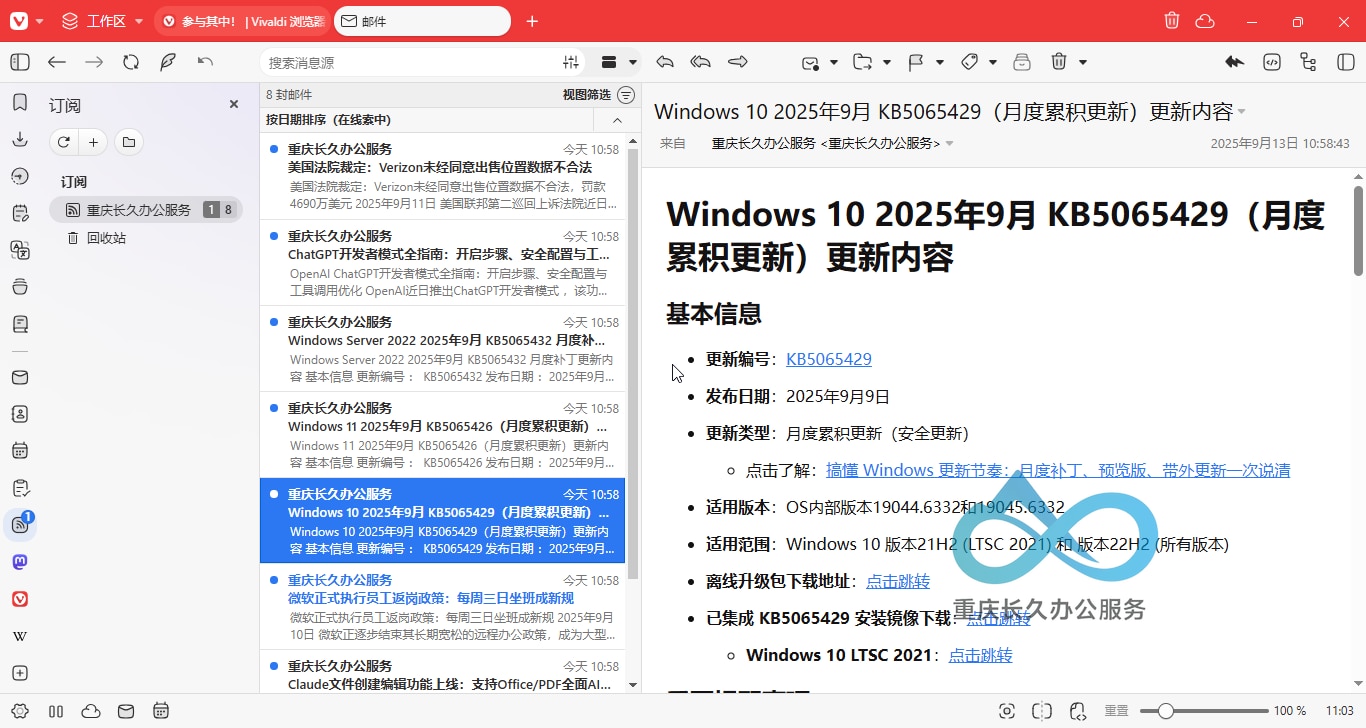This screenshot has width=1366, height=728.
Task: Open the Vivaldi main menu logo
Action: tap(19, 21)
